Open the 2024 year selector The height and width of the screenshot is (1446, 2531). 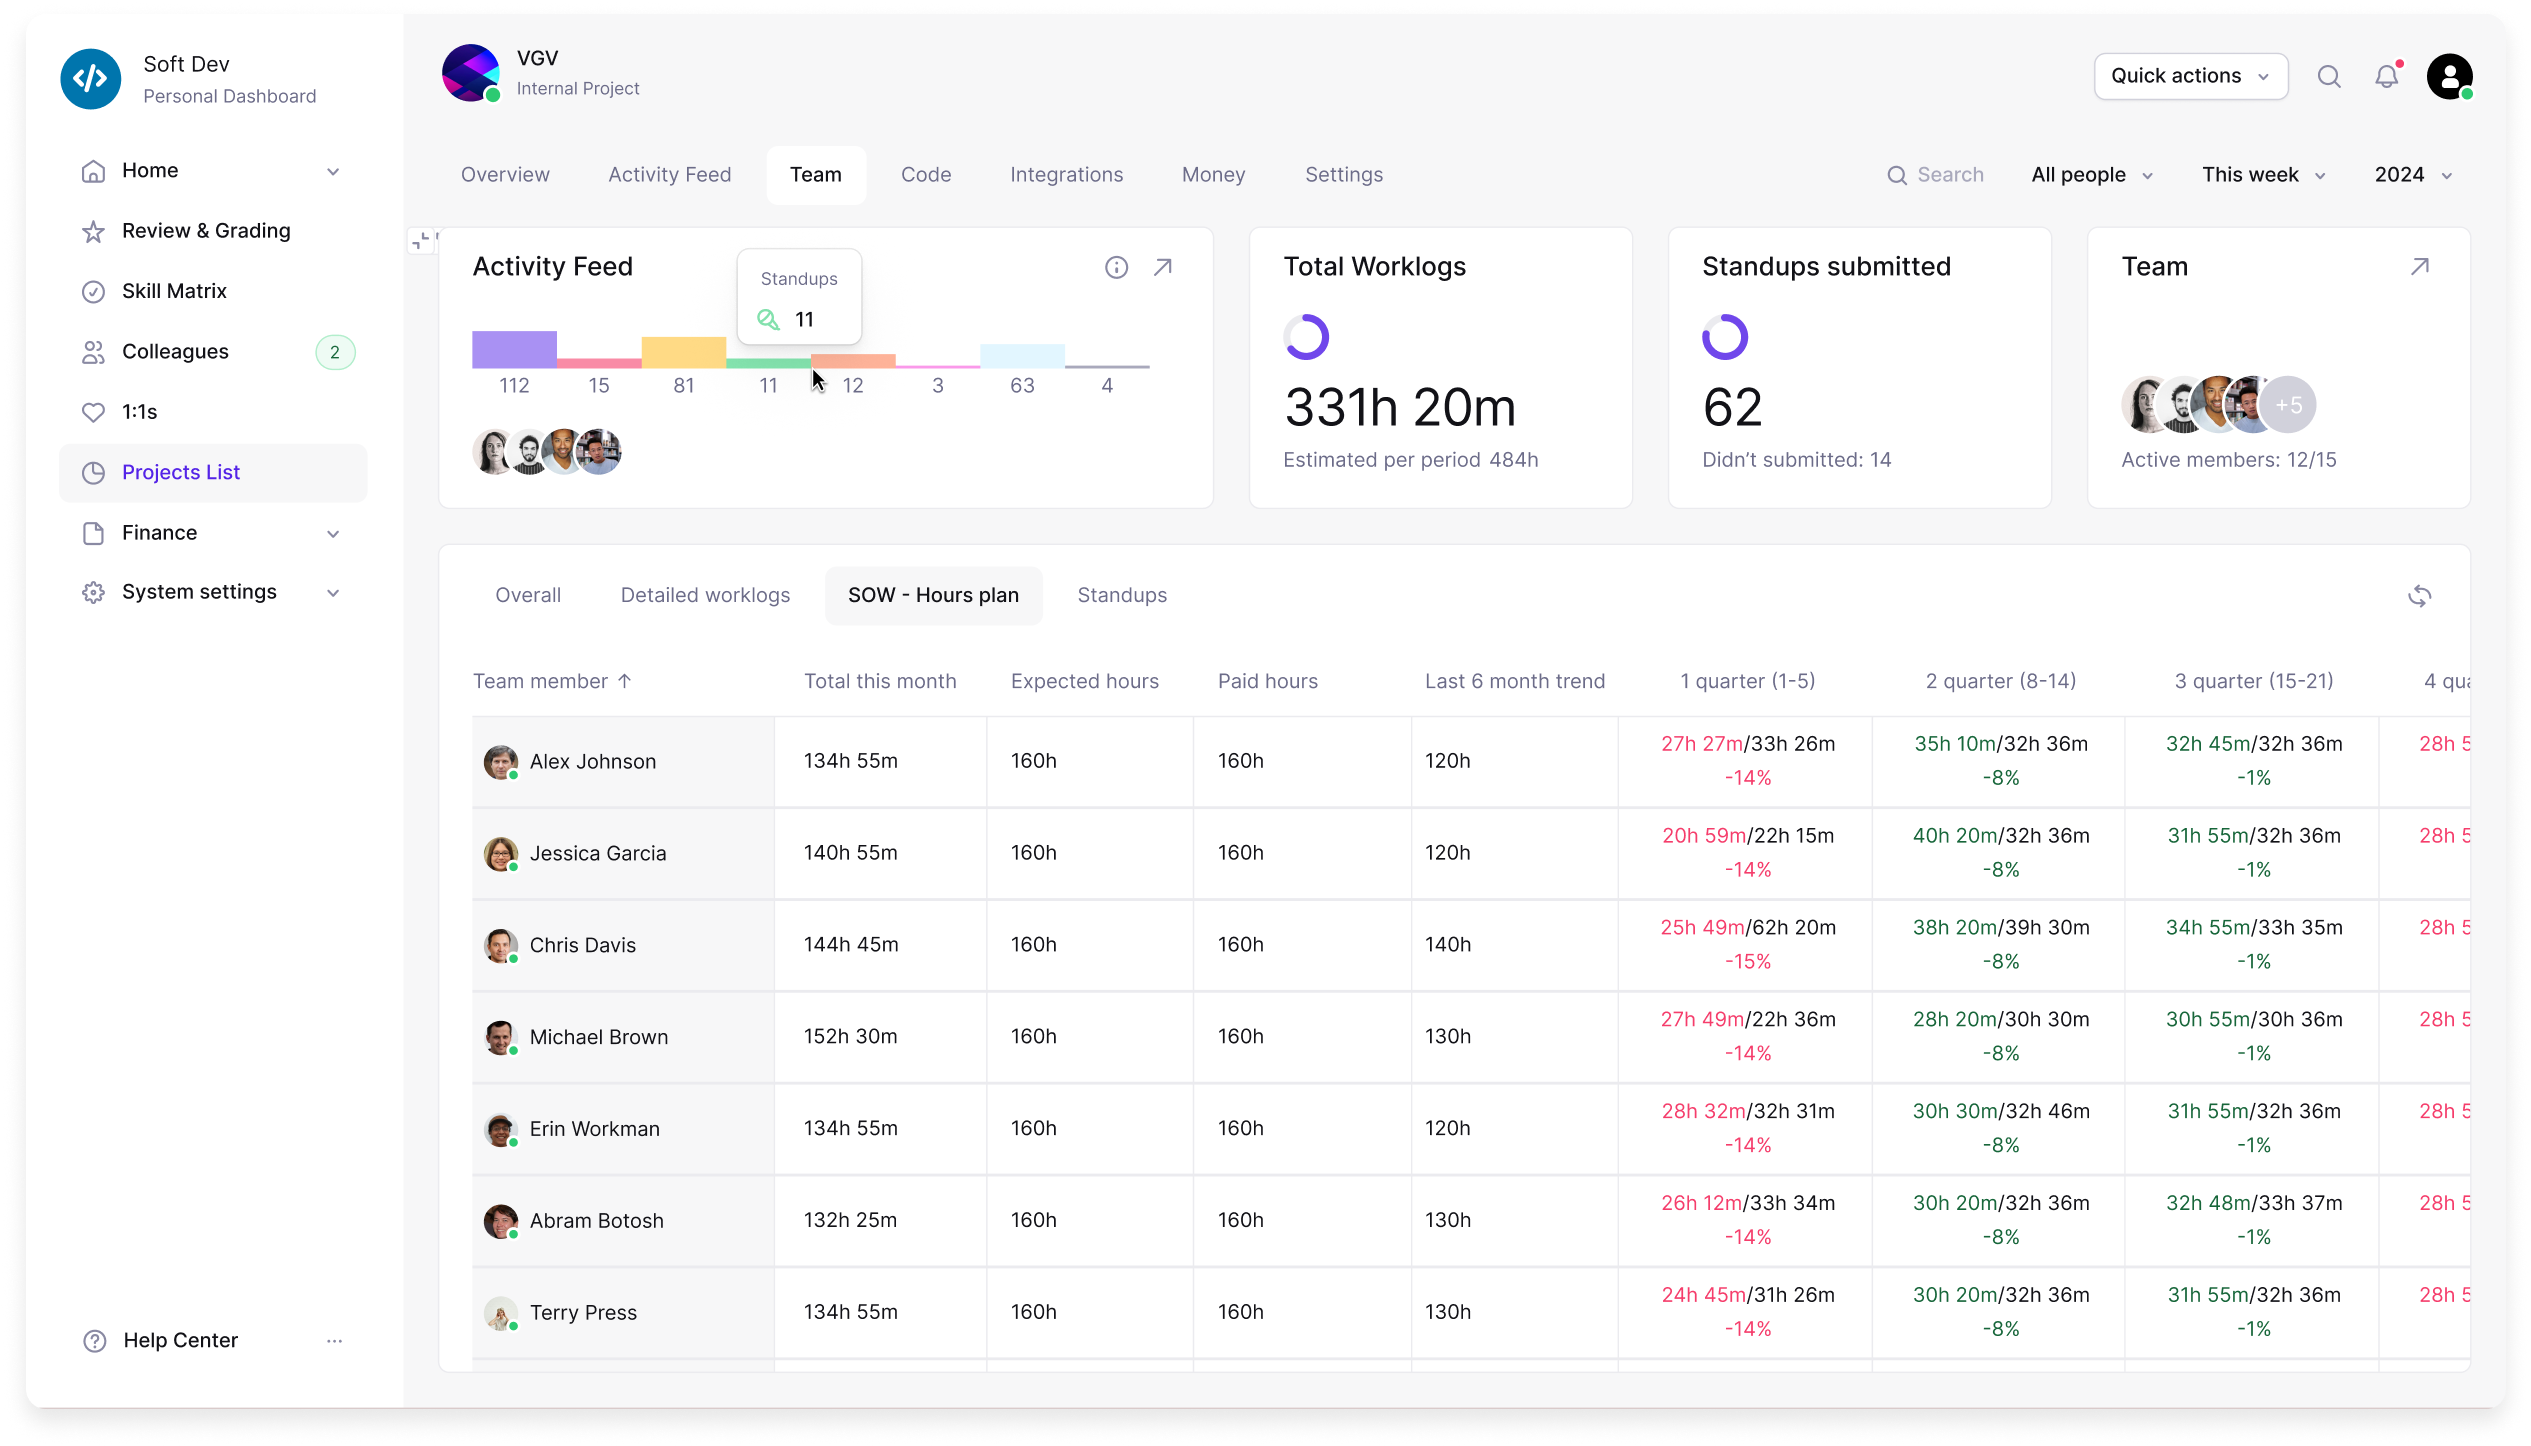point(2411,174)
